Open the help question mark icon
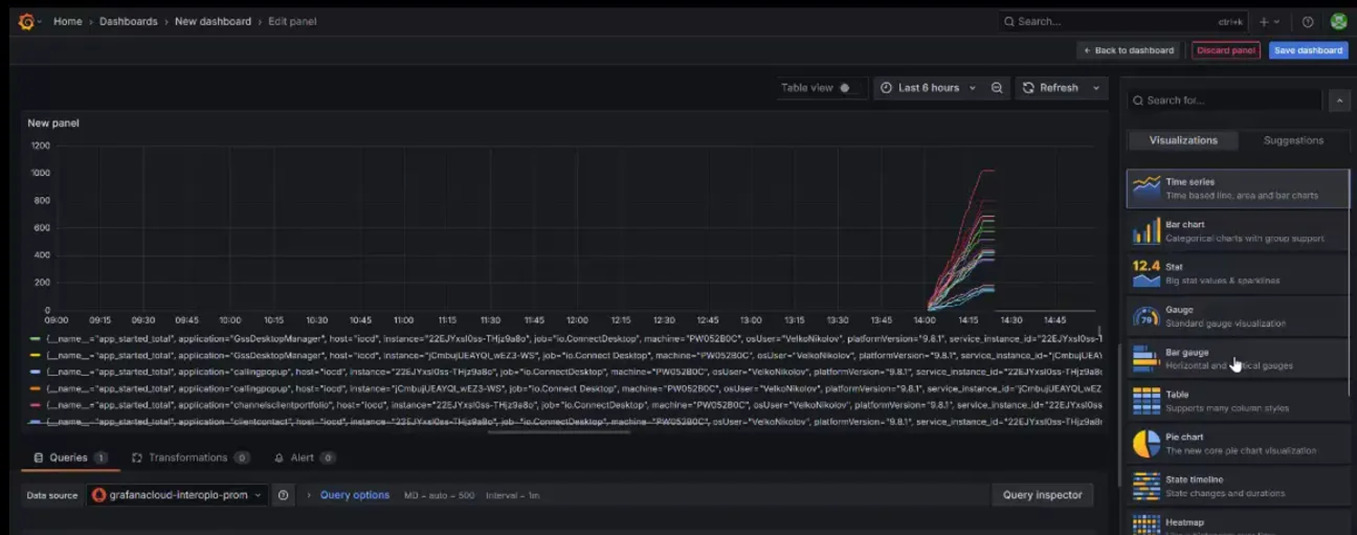The width and height of the screenshot is (1357, 535). (x=1308, y=21)
